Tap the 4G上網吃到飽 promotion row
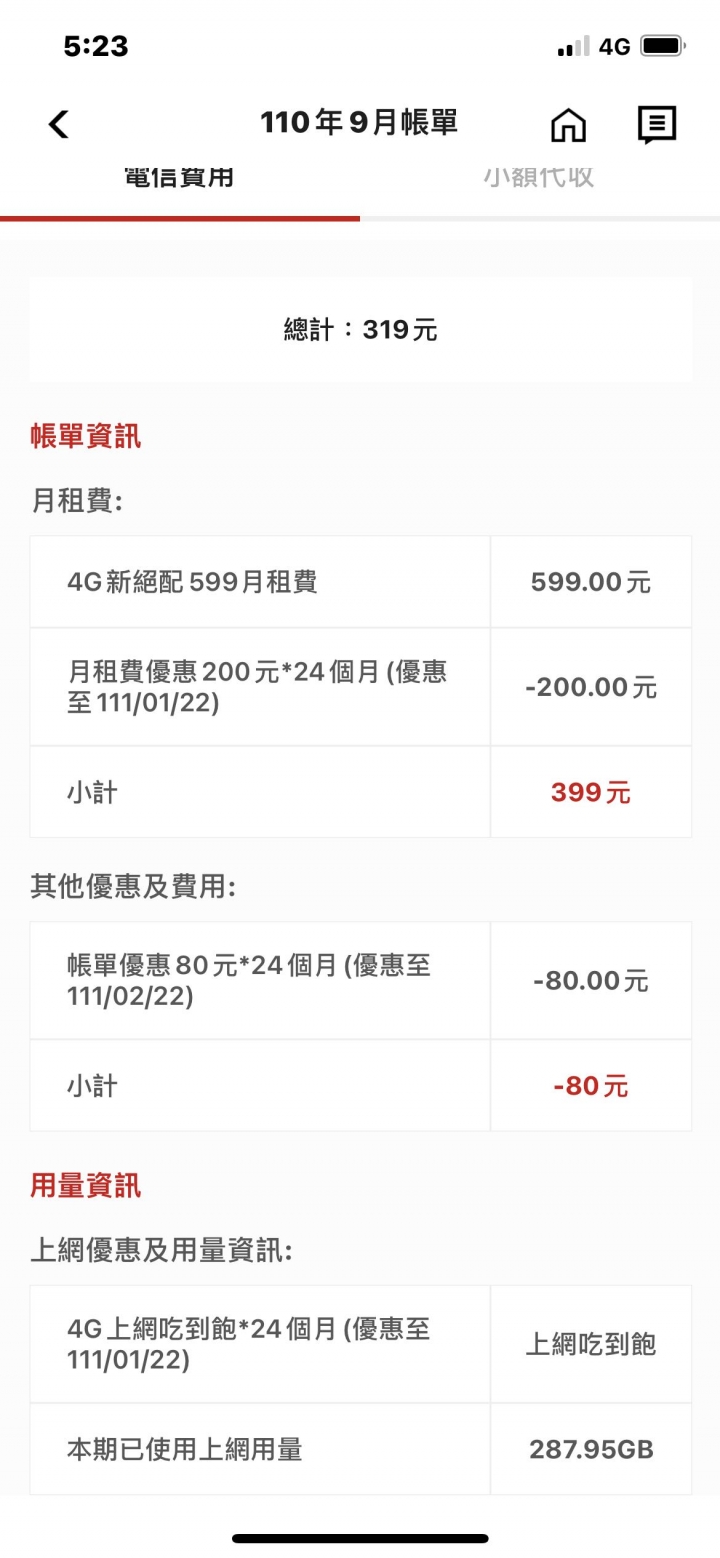The width and height of the screenshot is (720, 1558). (360, 1345)
